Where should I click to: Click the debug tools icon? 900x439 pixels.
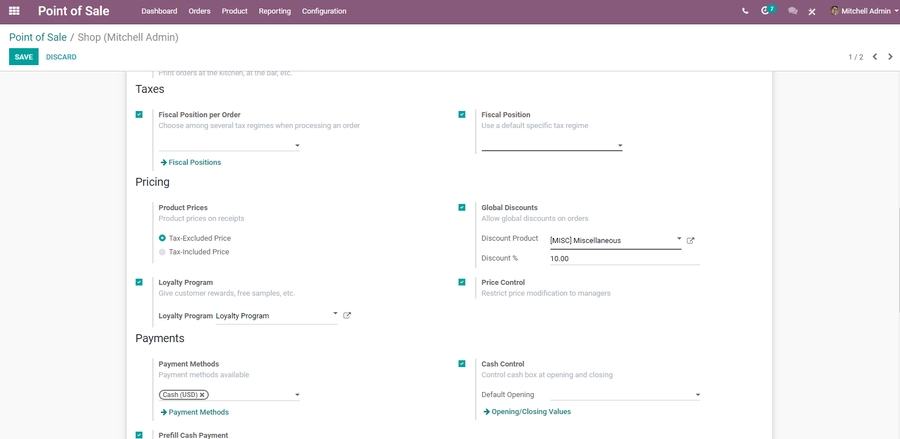(812, 11)
